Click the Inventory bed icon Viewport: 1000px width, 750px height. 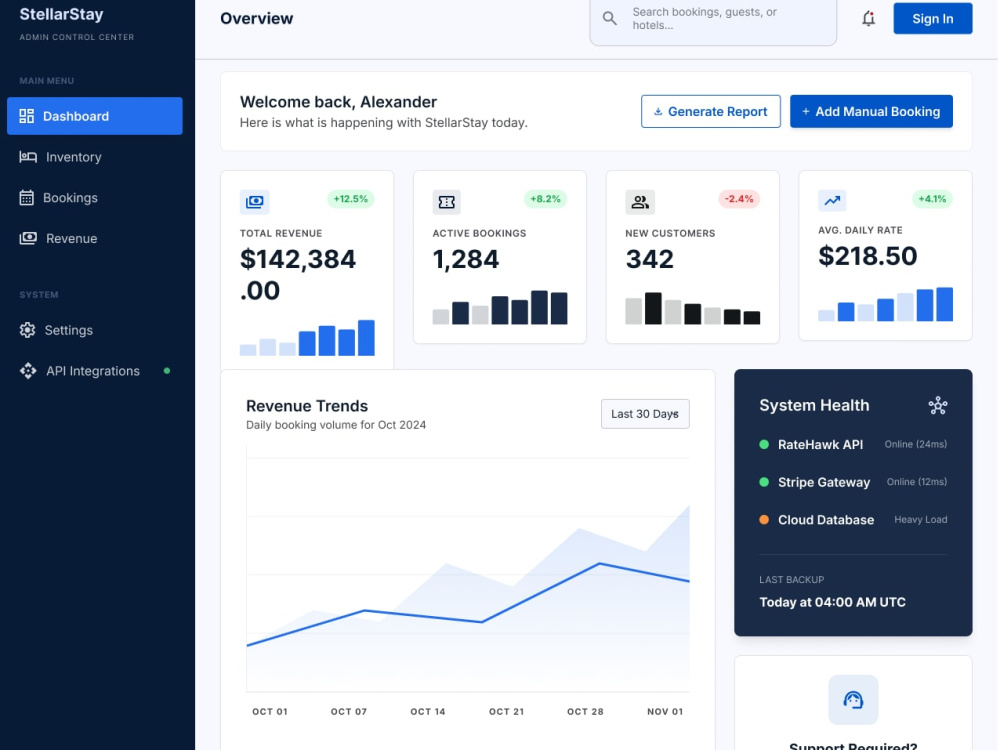pyautogui.click(x=27, y=157)
